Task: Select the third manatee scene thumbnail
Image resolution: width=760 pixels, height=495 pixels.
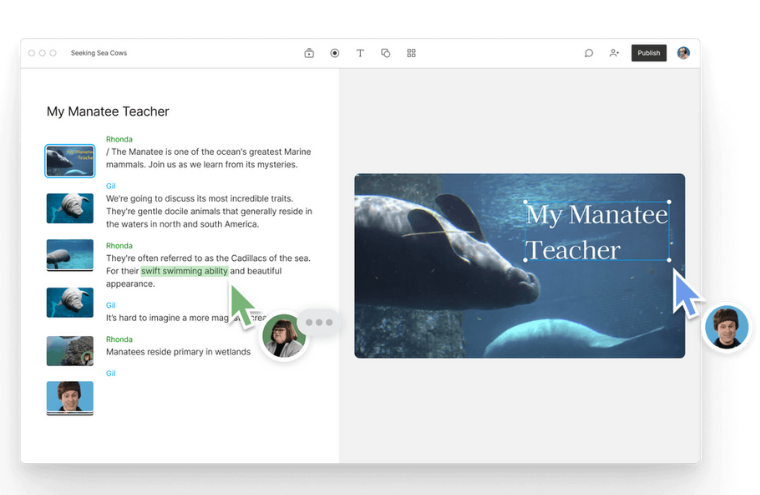Action: coord(70,254)
